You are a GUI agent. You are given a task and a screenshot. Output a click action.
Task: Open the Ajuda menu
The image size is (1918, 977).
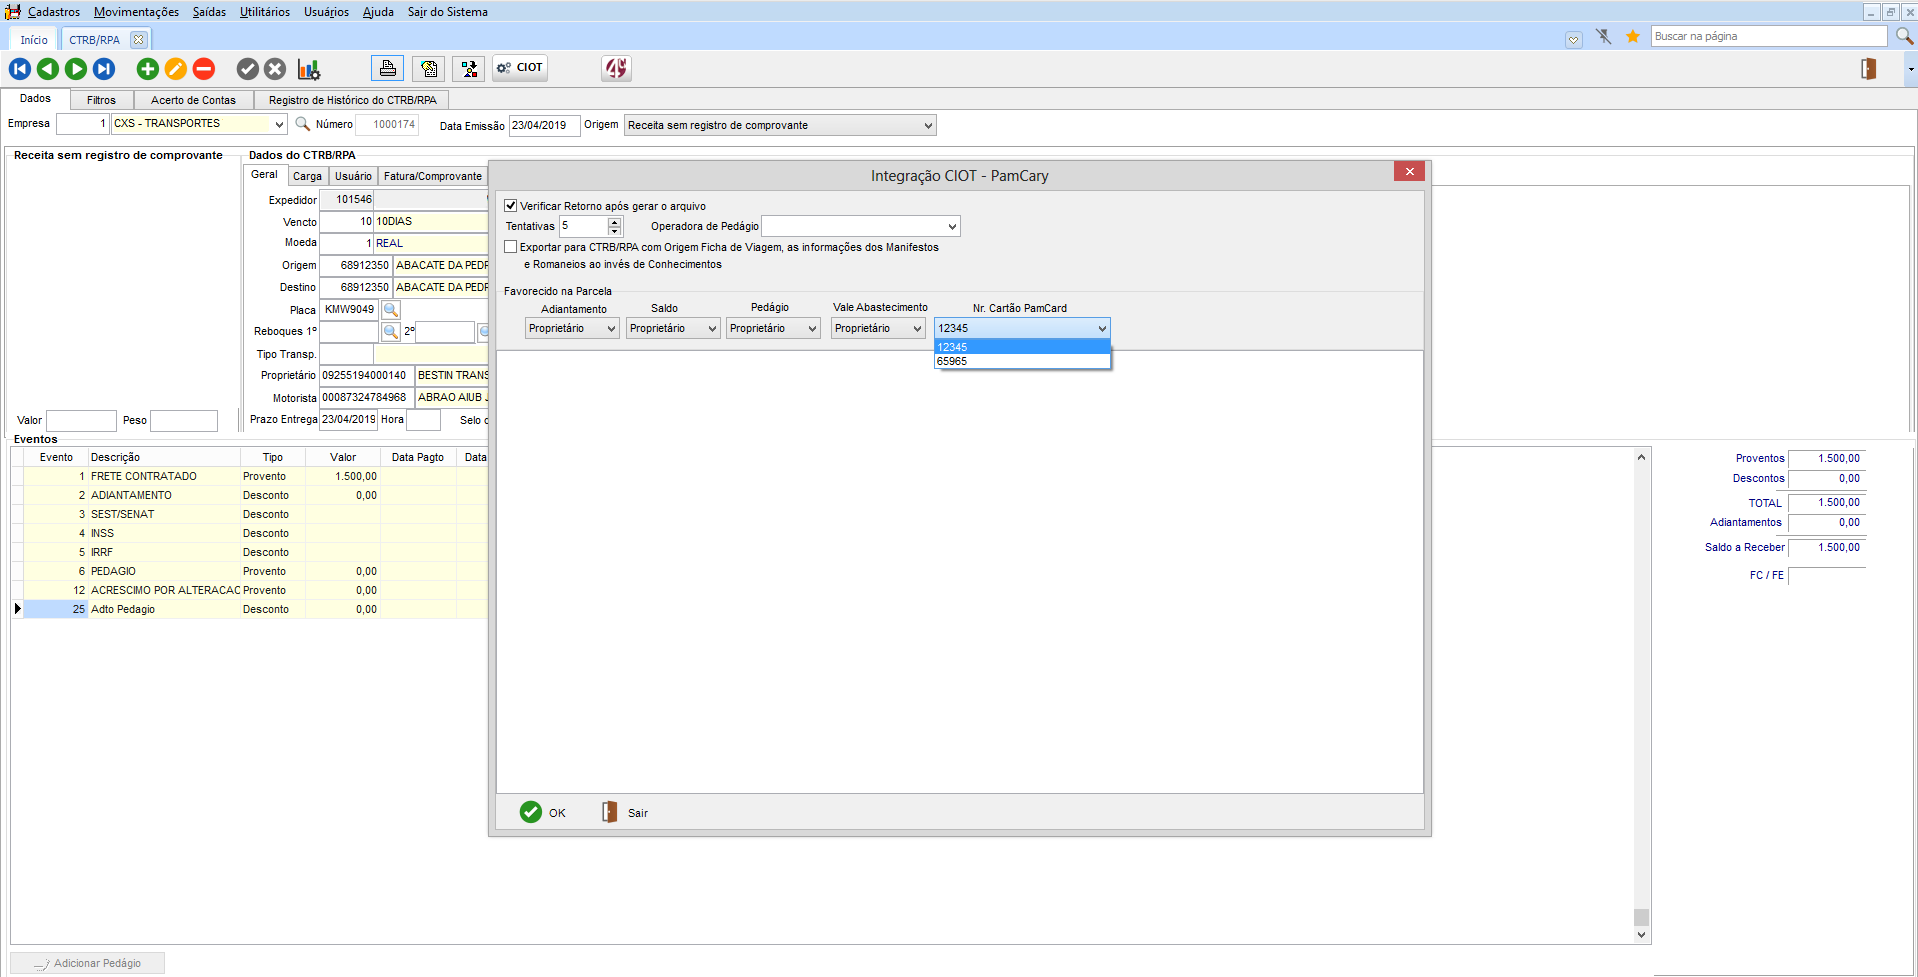click(378, 12)
